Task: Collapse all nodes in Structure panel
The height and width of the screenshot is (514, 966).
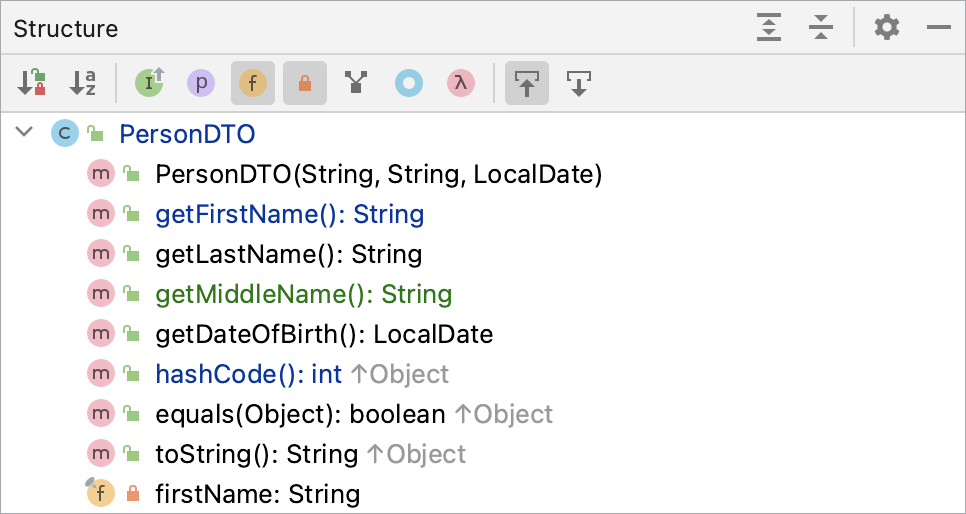Action: (x=821, y=28)
